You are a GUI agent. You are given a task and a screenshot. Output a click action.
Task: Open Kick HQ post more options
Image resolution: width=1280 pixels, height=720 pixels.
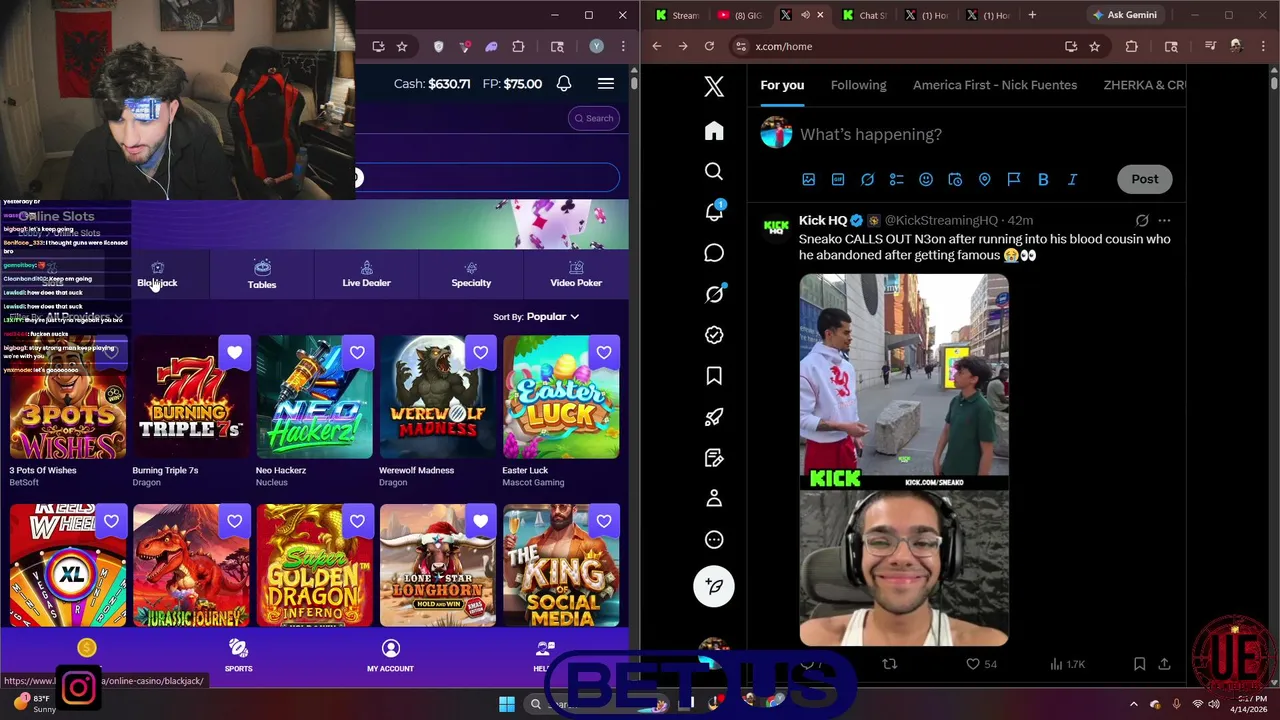pyautogui.click(x=1164, y=220)
